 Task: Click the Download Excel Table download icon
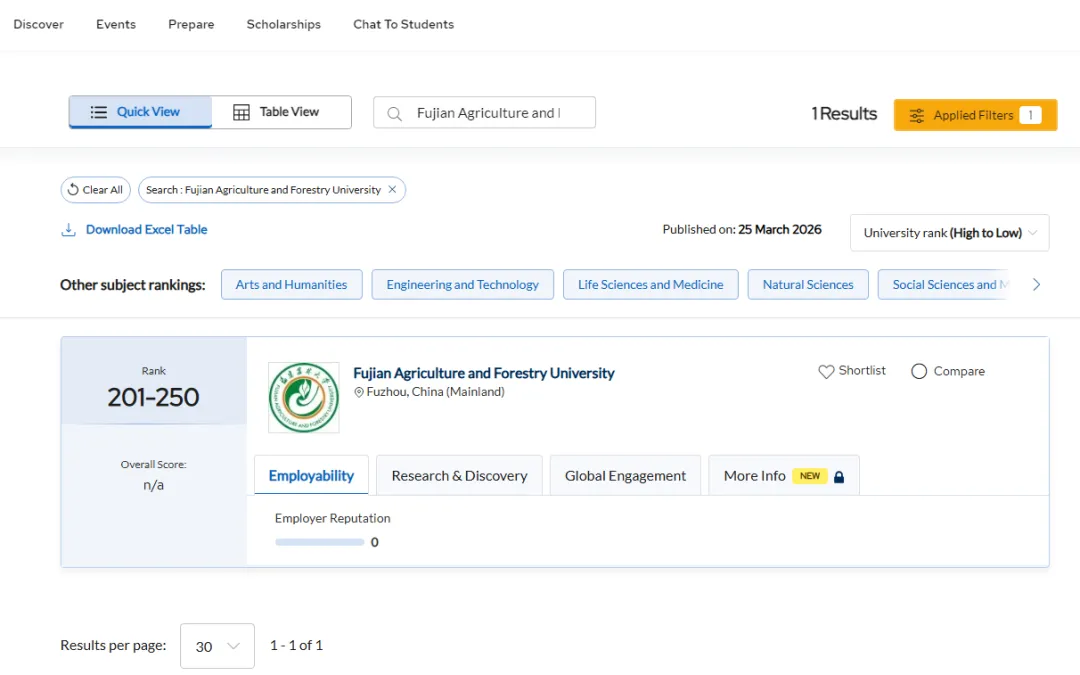pyautogui.click(x=68, y=229)
